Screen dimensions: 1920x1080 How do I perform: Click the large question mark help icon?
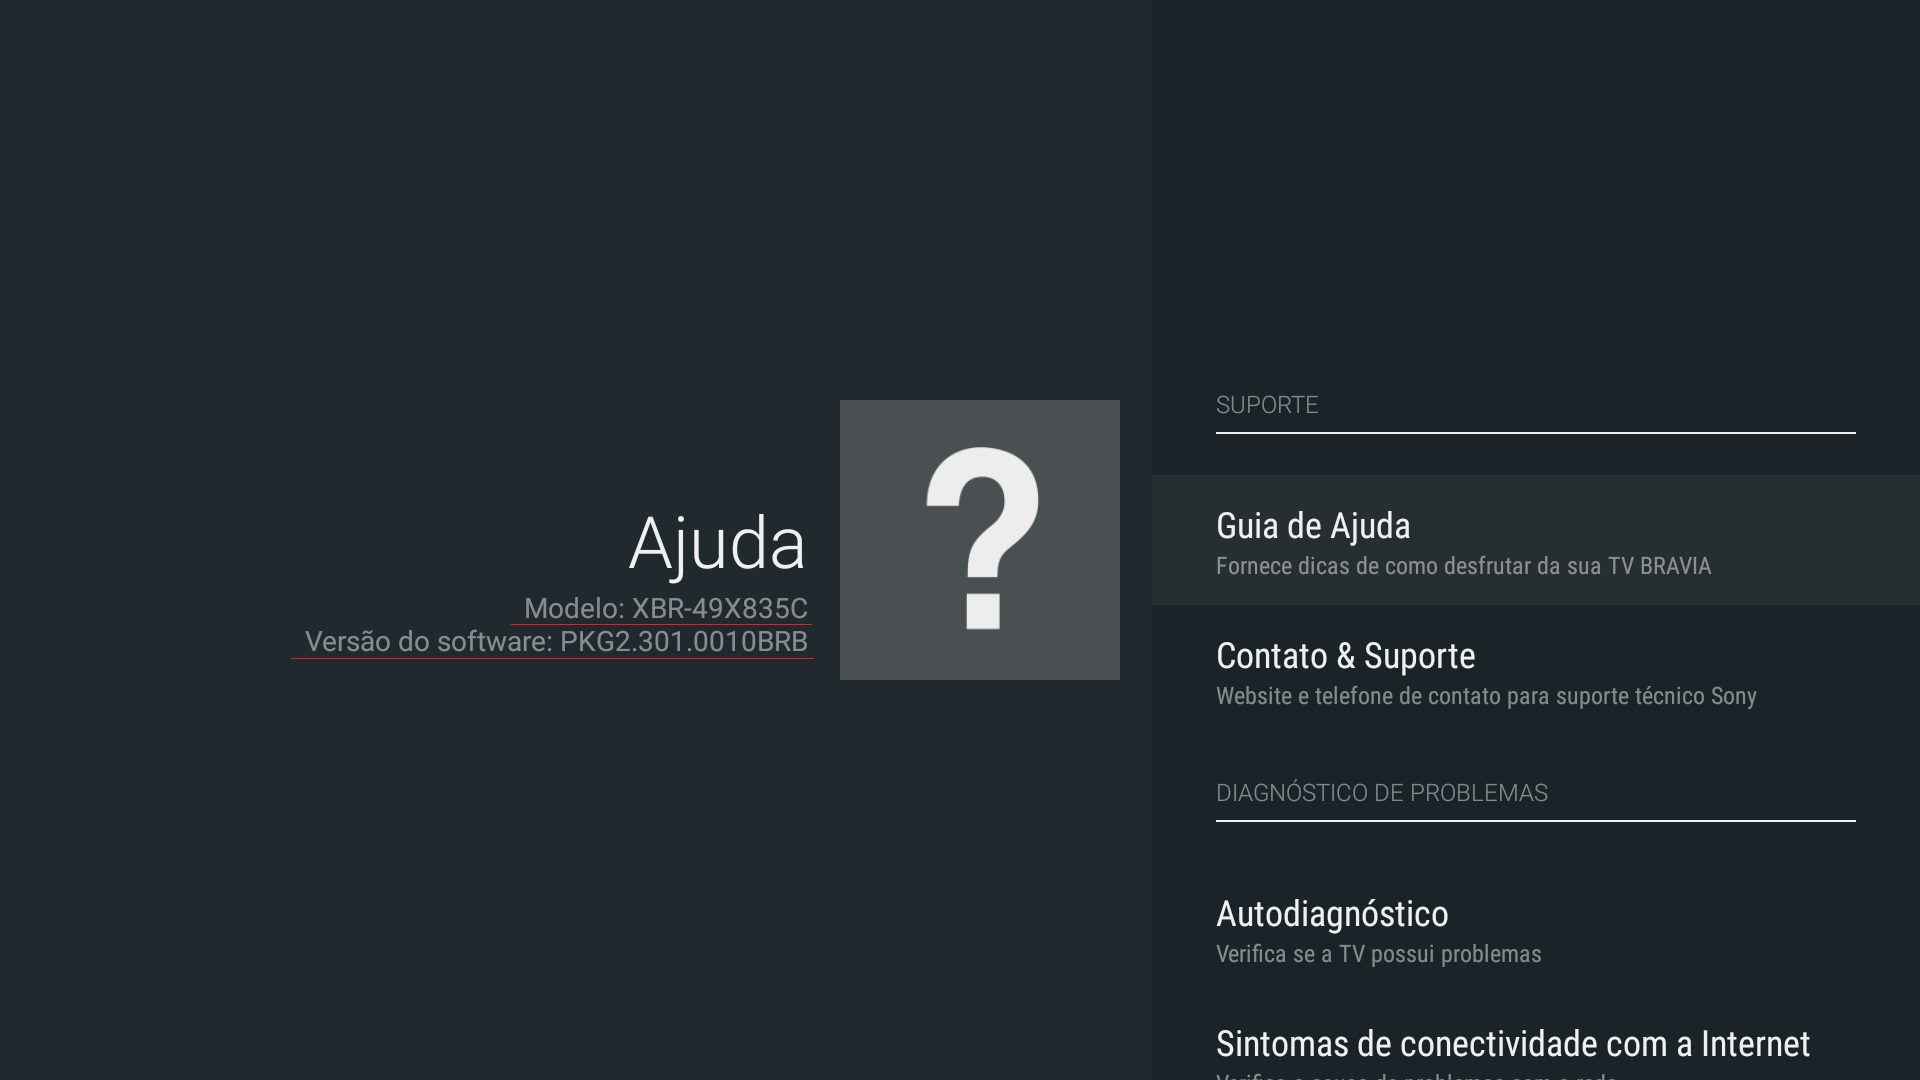pos(980,540)
